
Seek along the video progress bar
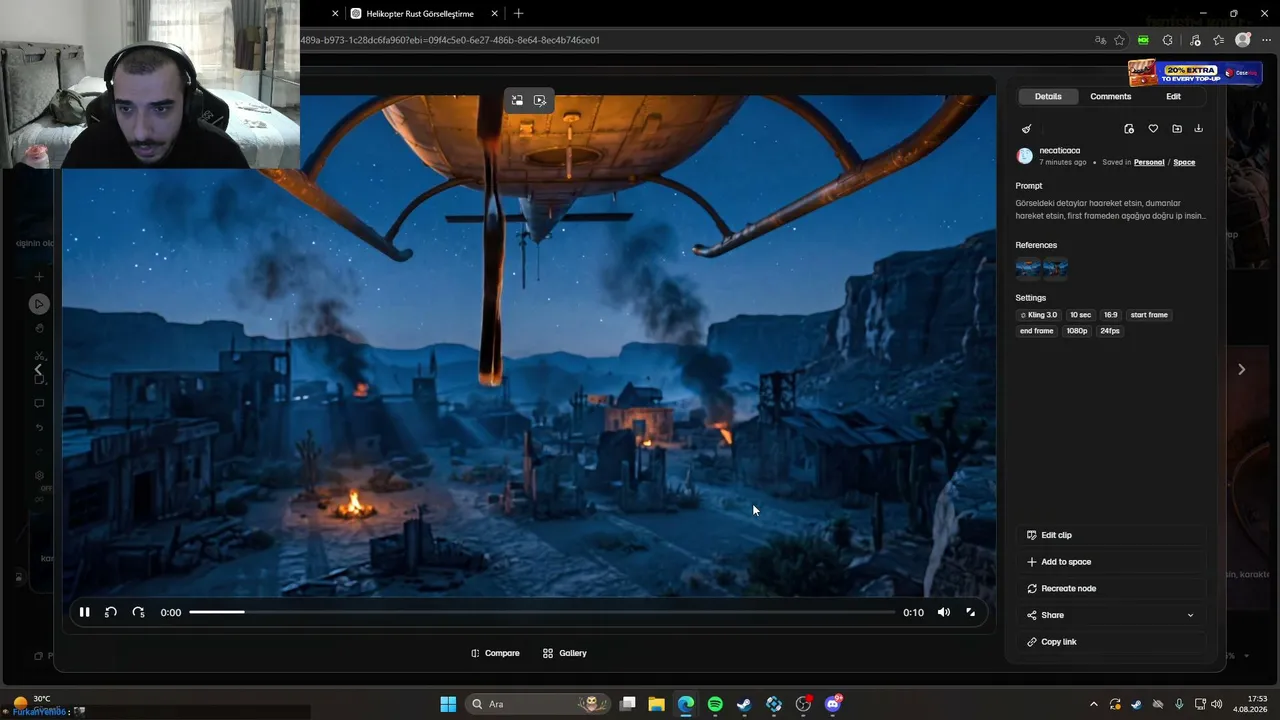pyautogui.click(x=542, y=612)
